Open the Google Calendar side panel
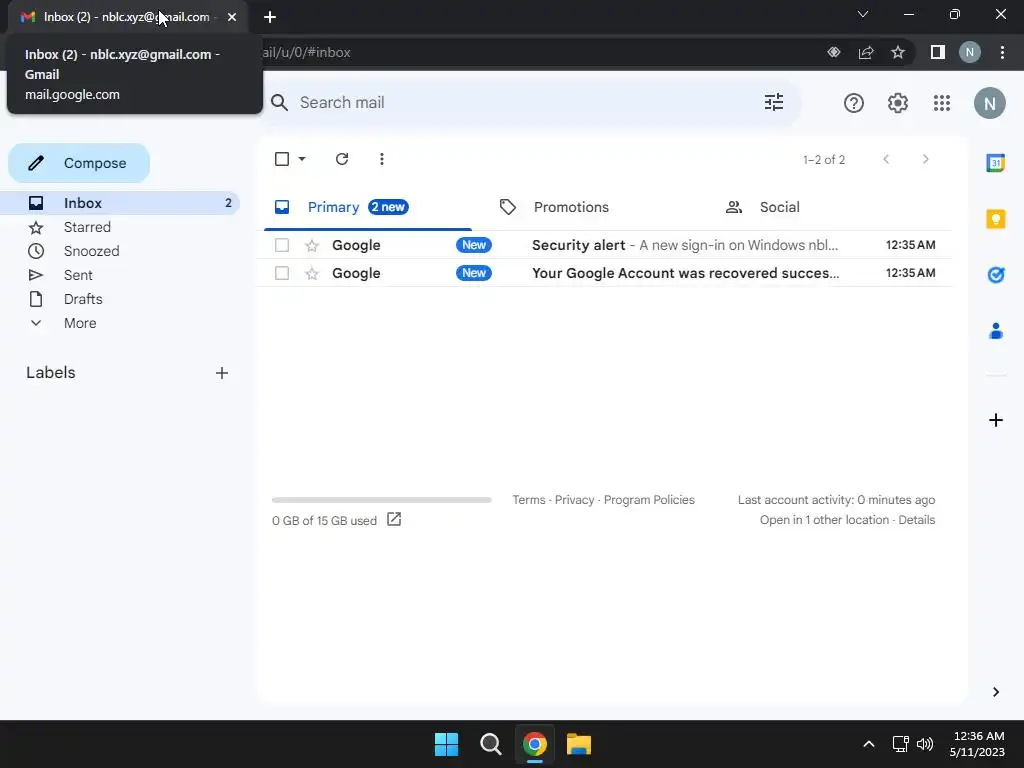This screenshot has height=768, width=1024. [995, 163]
